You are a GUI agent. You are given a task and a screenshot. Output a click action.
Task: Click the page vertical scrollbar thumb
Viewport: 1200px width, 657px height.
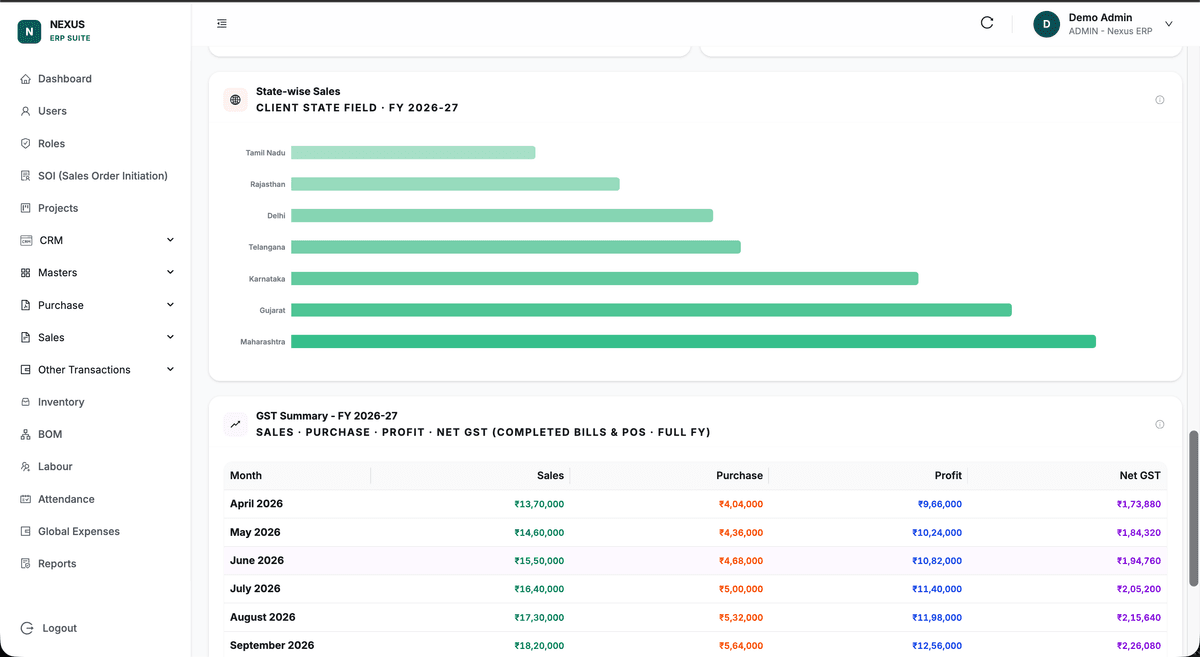pos(1193,509)
